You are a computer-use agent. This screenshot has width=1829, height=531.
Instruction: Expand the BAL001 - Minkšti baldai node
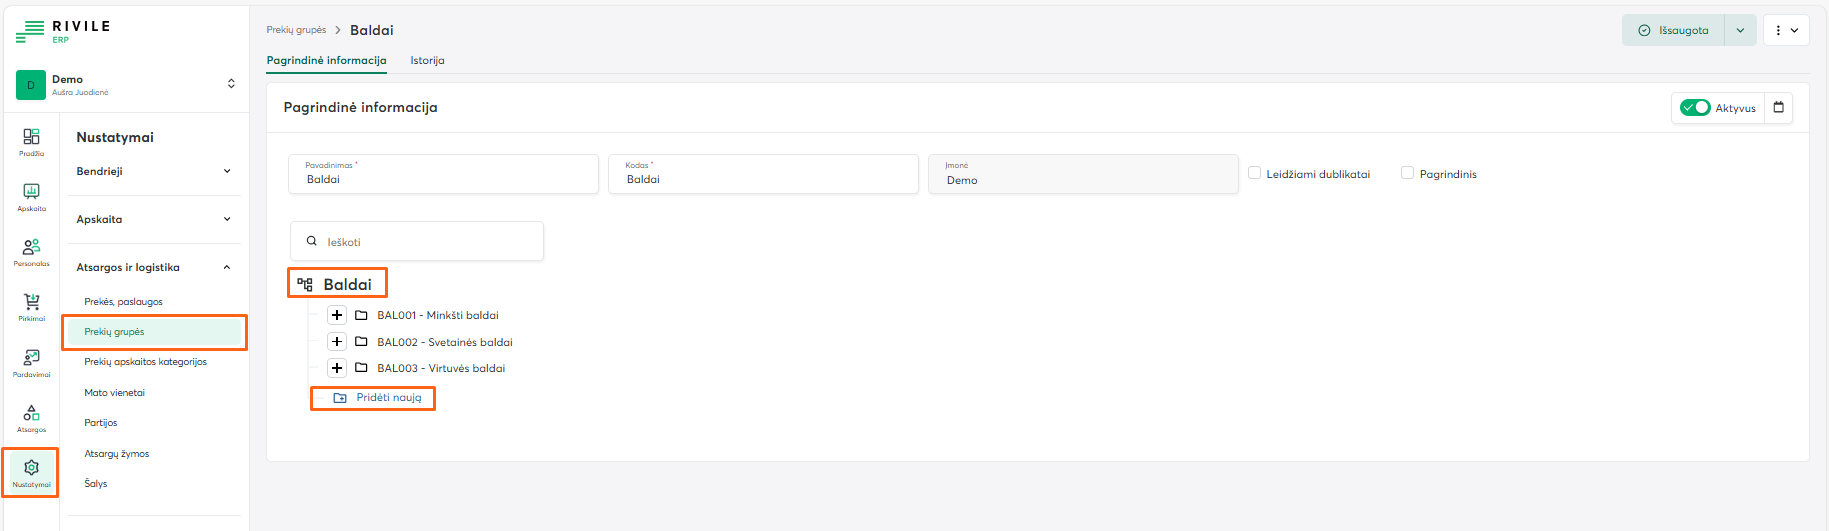pyautogui.click(x=337, y=315)
